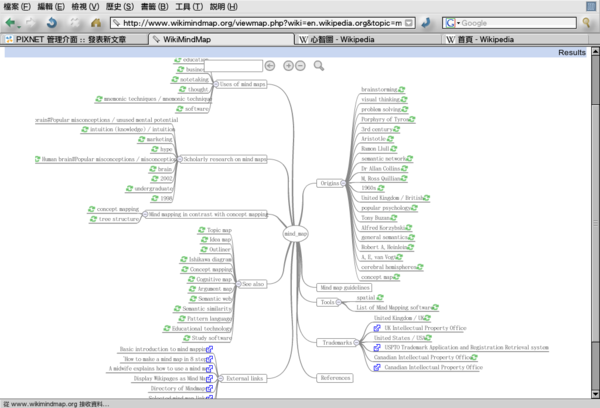This screenshot has width=600, height=408.
Task: Click the Go arrow beside address bar
Action: pyautogui.click(x=426, y=23)
